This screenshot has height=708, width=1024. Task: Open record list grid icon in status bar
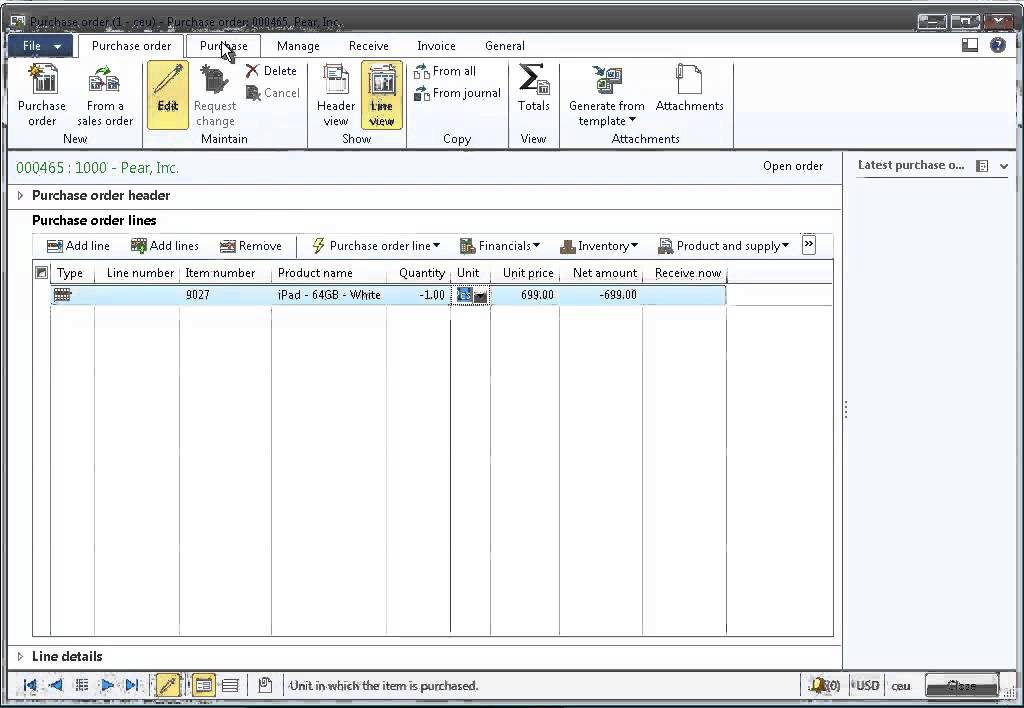[82, 685]
